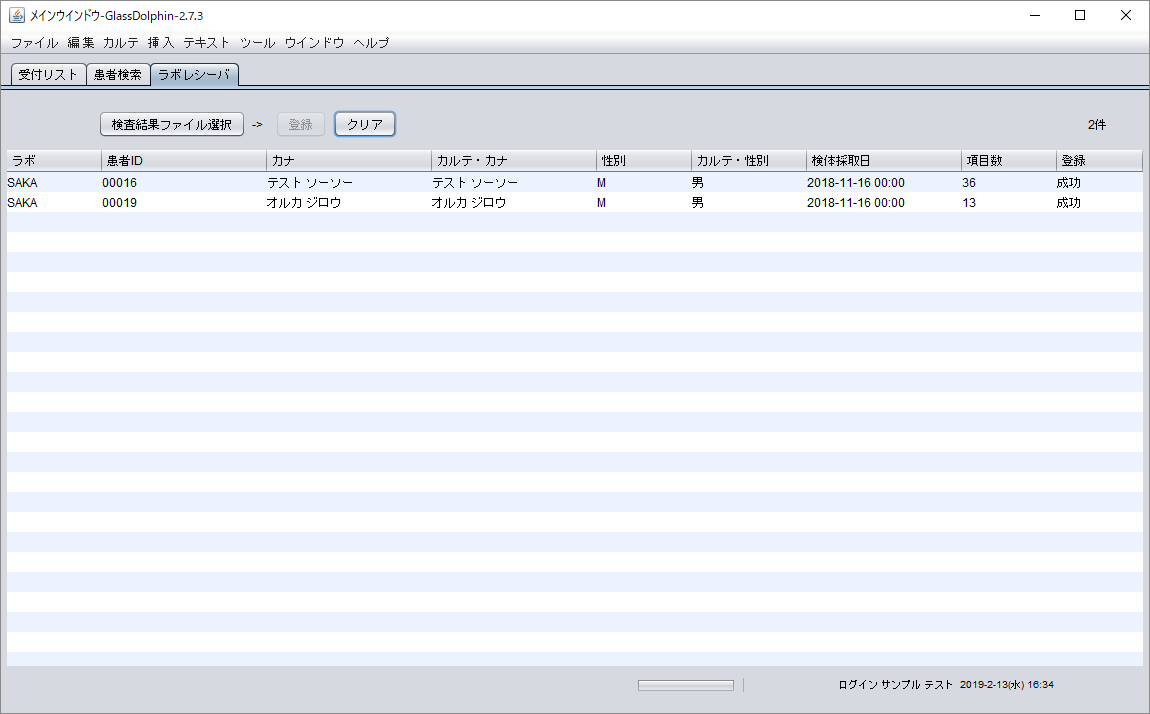Viewport: 1150px width, 714px height.
Task: Switch to the 受付リスト tab
Action: (48, 75)
